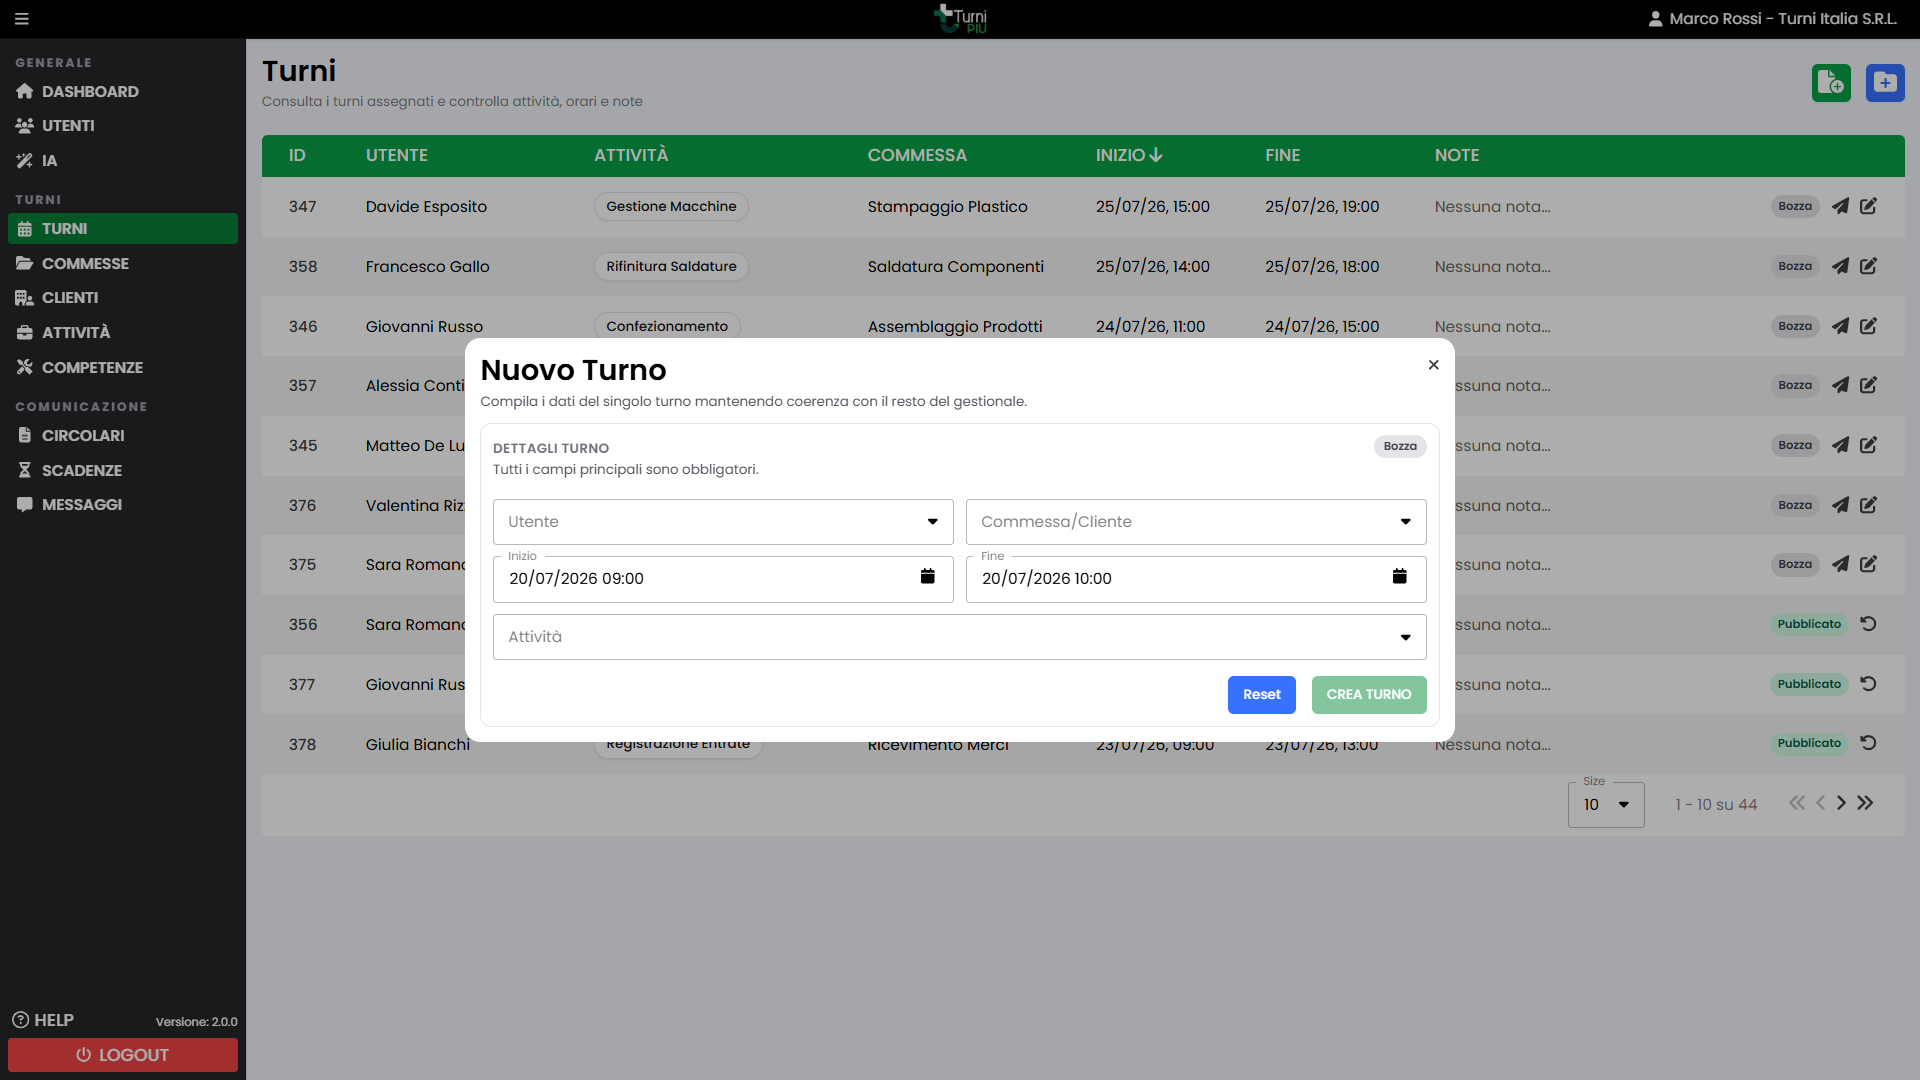Screen dimensions: 1920x1080
Task: Click the Reset button
Action: [x=1262, y=695]
